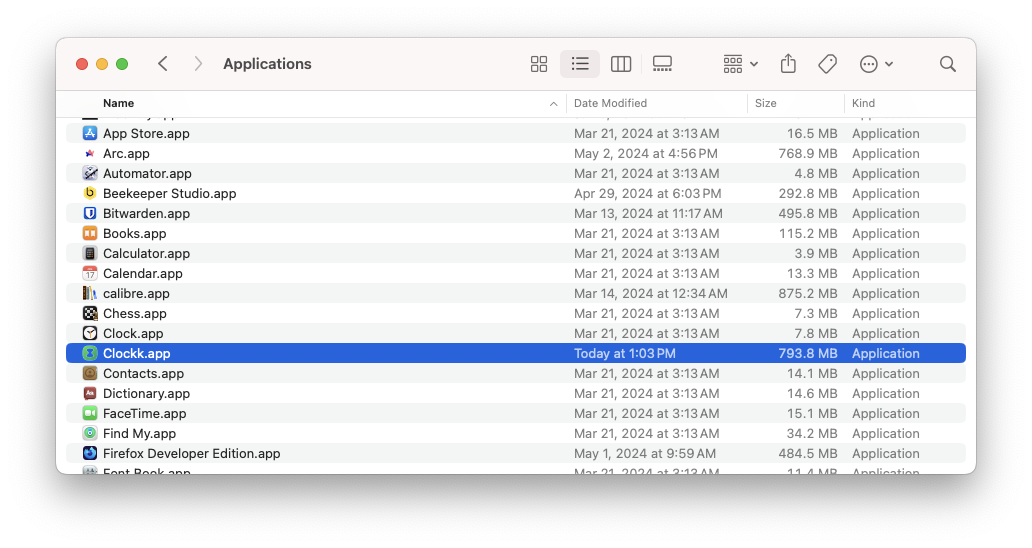1032x548 pixels.
Task: Click the Beekeeper Studio icon
Action: click(90, 193)
